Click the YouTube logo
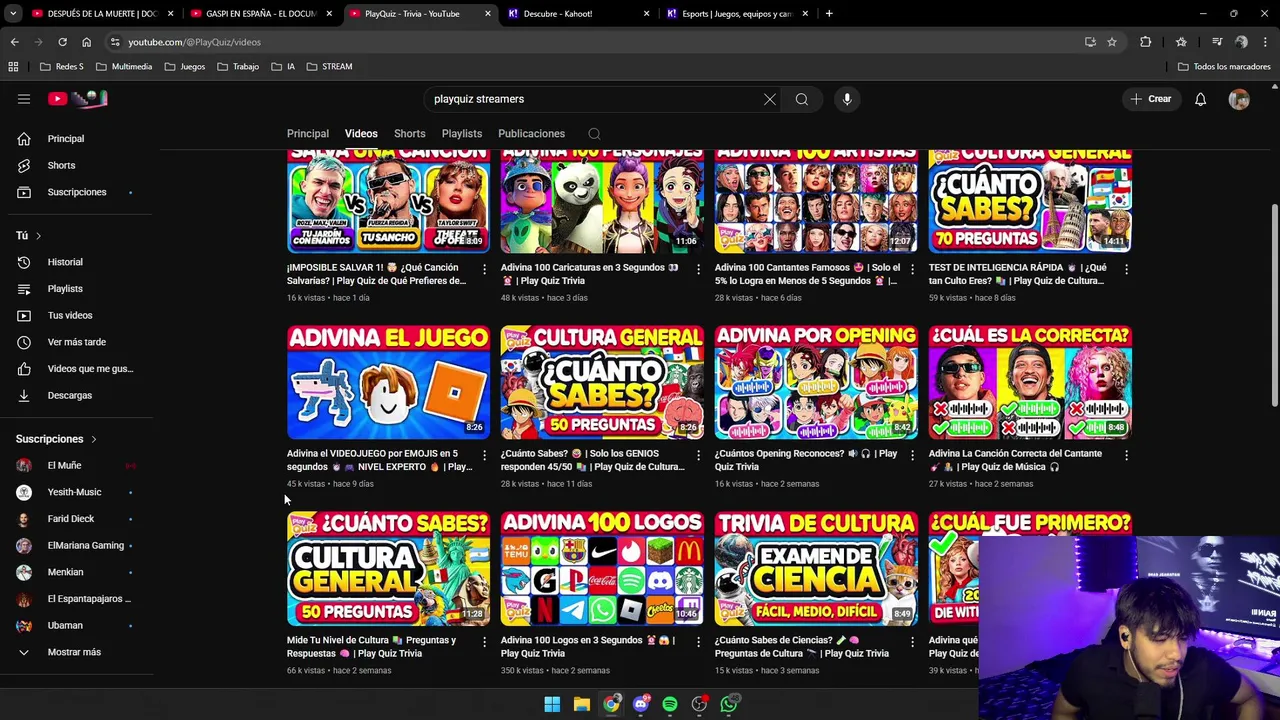 point(77,99)
